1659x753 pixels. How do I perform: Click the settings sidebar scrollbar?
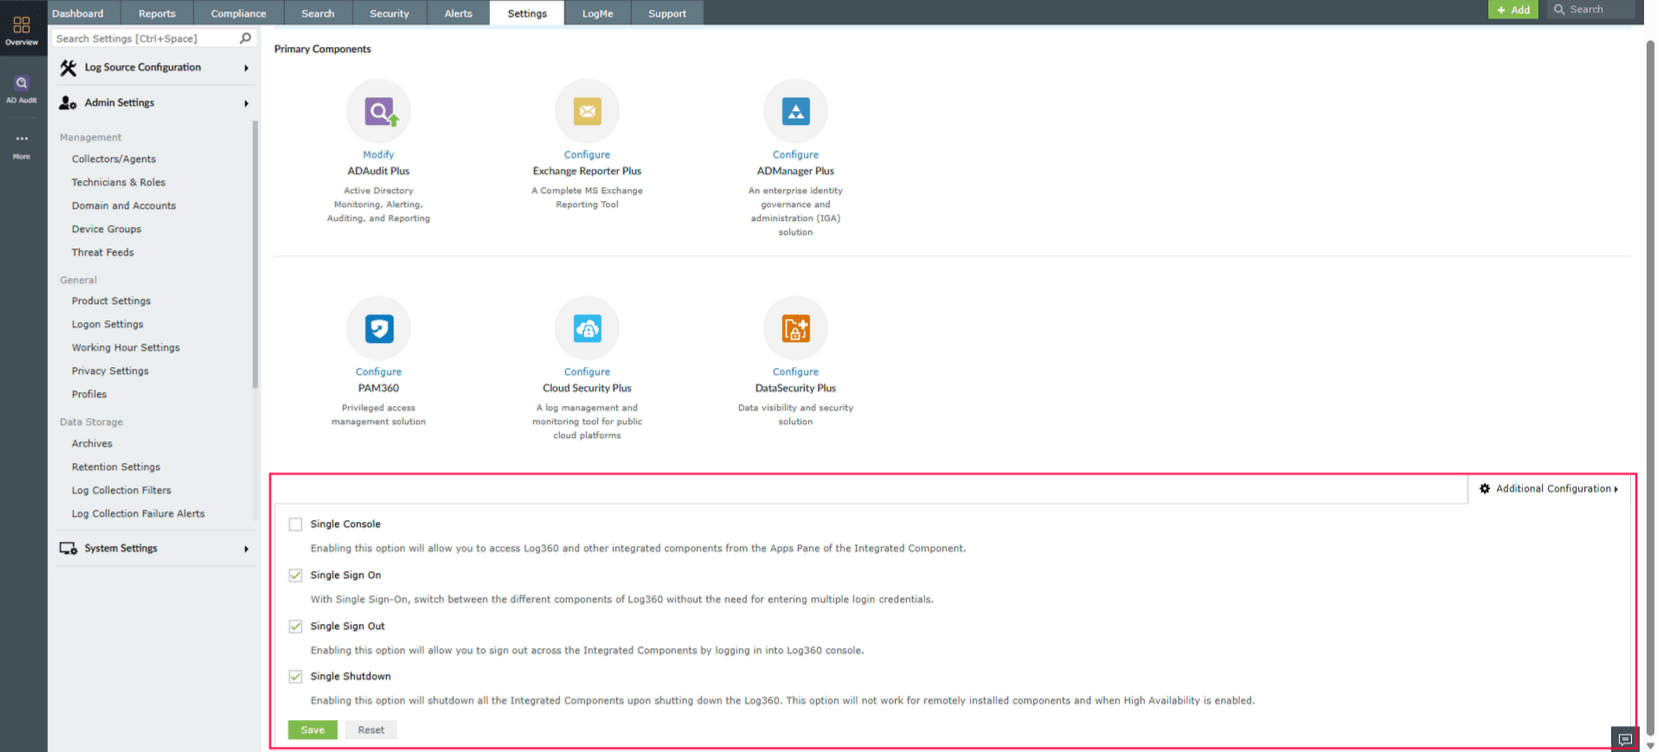coord(255,255)
